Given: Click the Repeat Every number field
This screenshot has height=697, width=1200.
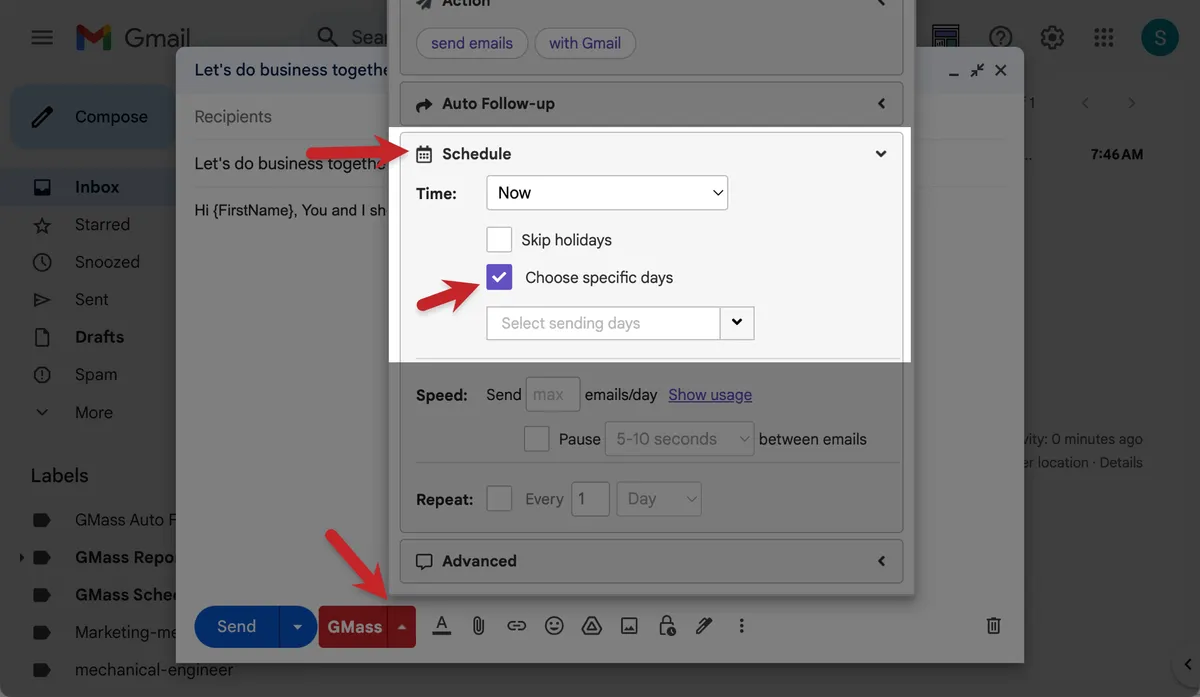Looking at the screenshot, I should [590, 498].
